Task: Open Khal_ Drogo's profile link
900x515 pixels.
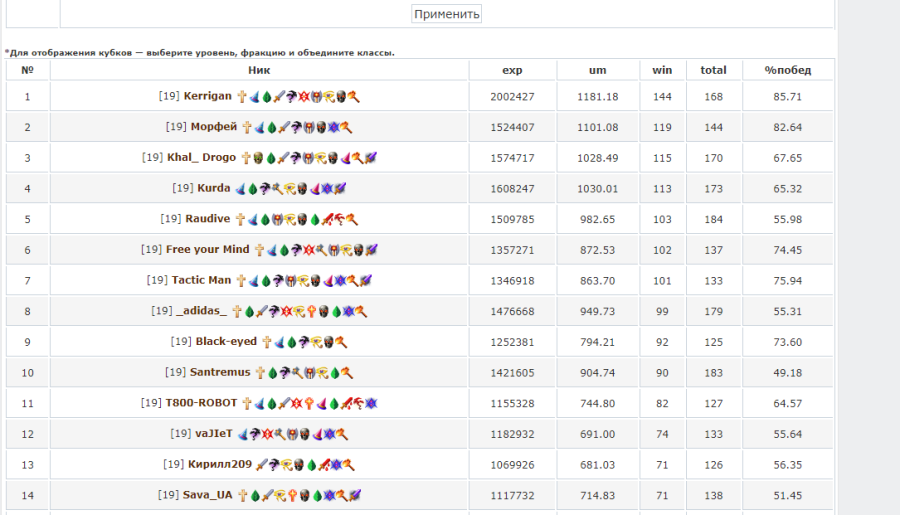Action: (x=201, y=157)
